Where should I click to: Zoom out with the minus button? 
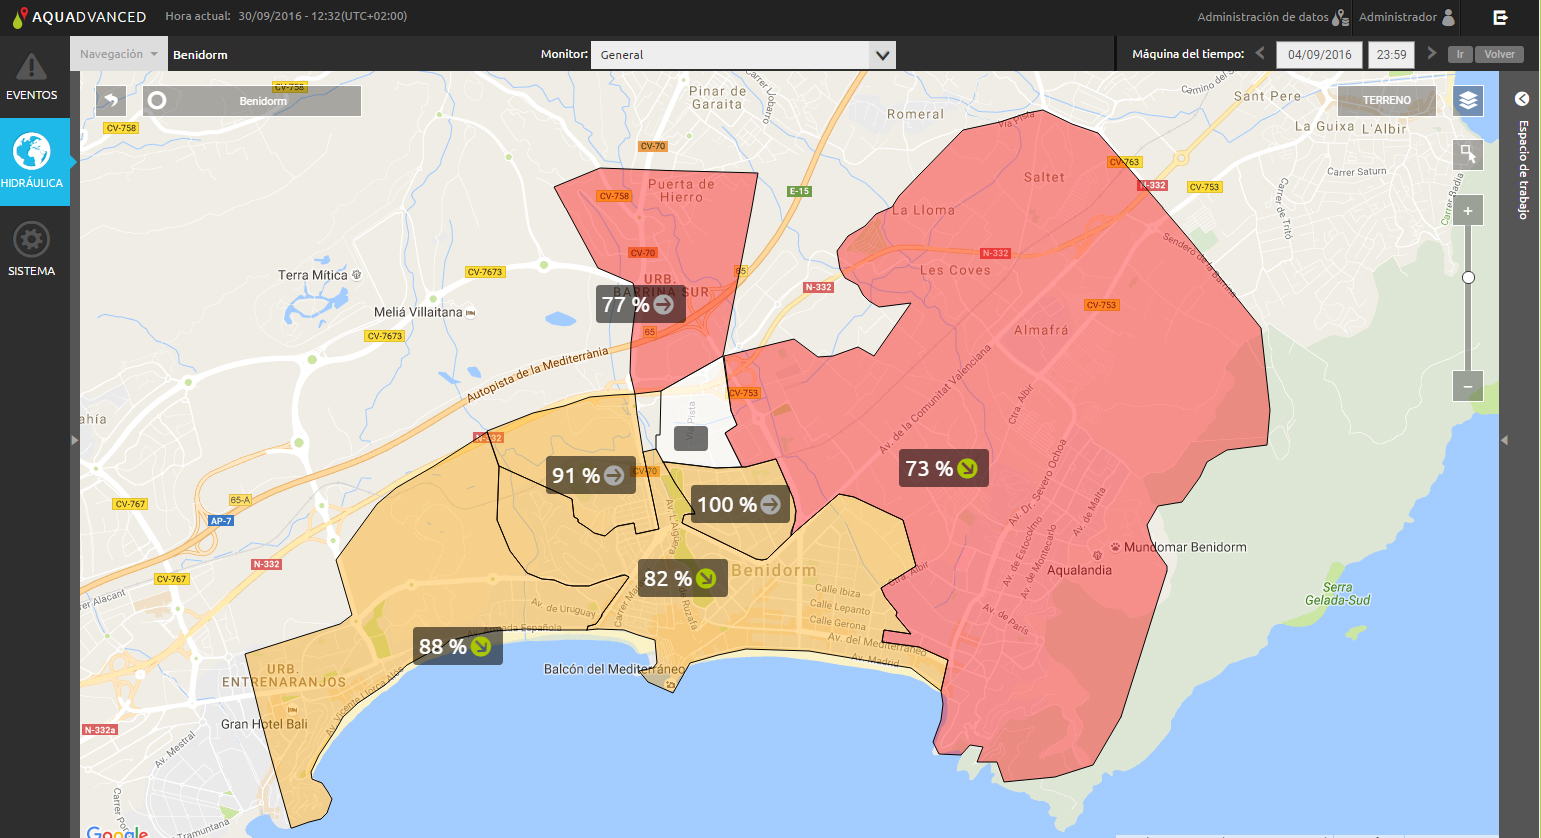(1467, 386)
